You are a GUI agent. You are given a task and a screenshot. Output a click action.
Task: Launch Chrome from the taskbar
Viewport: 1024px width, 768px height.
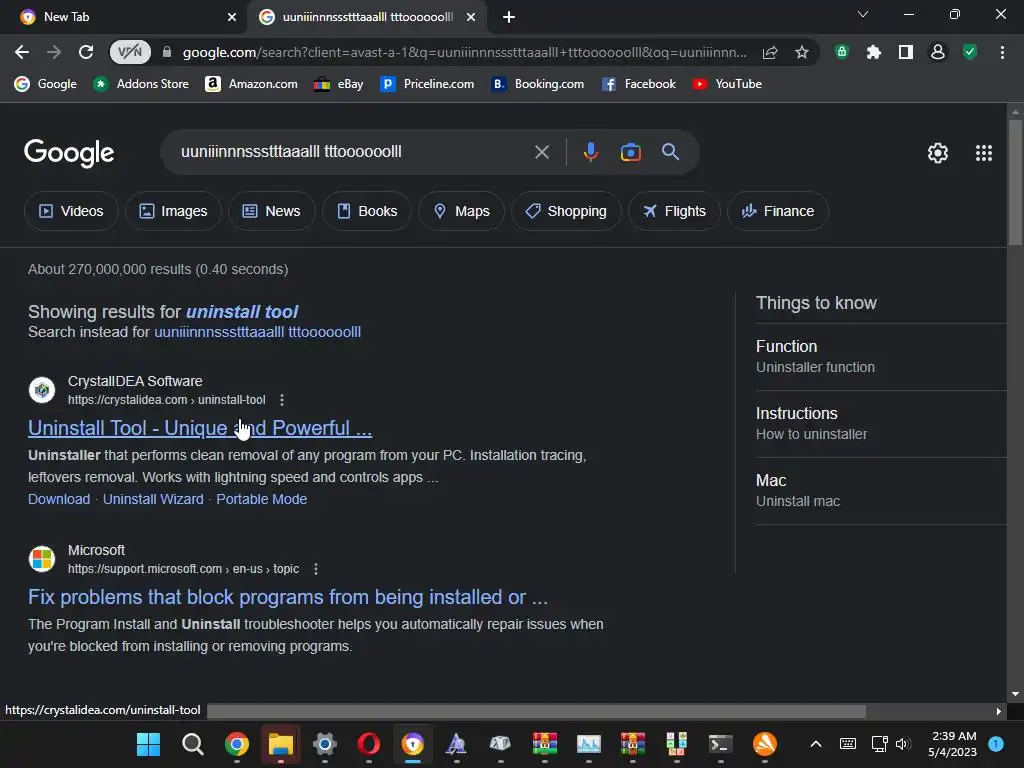coord(236,744)
